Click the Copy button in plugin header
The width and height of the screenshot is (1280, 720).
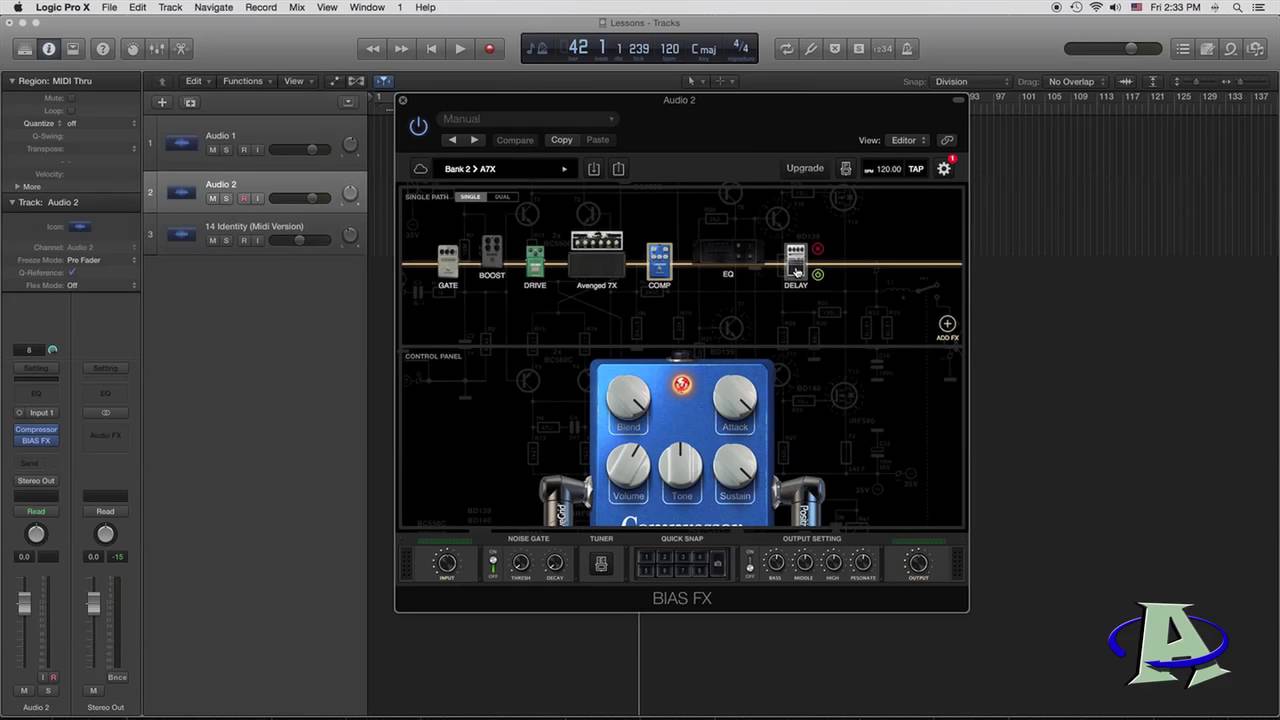[562, 140]
